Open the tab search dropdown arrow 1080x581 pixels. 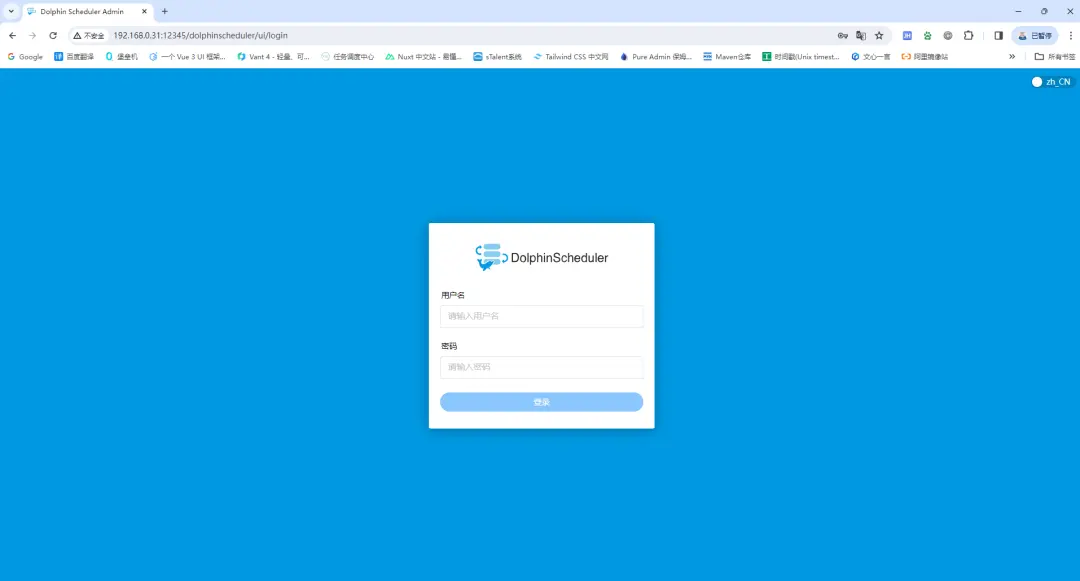[x=11, y=12]
